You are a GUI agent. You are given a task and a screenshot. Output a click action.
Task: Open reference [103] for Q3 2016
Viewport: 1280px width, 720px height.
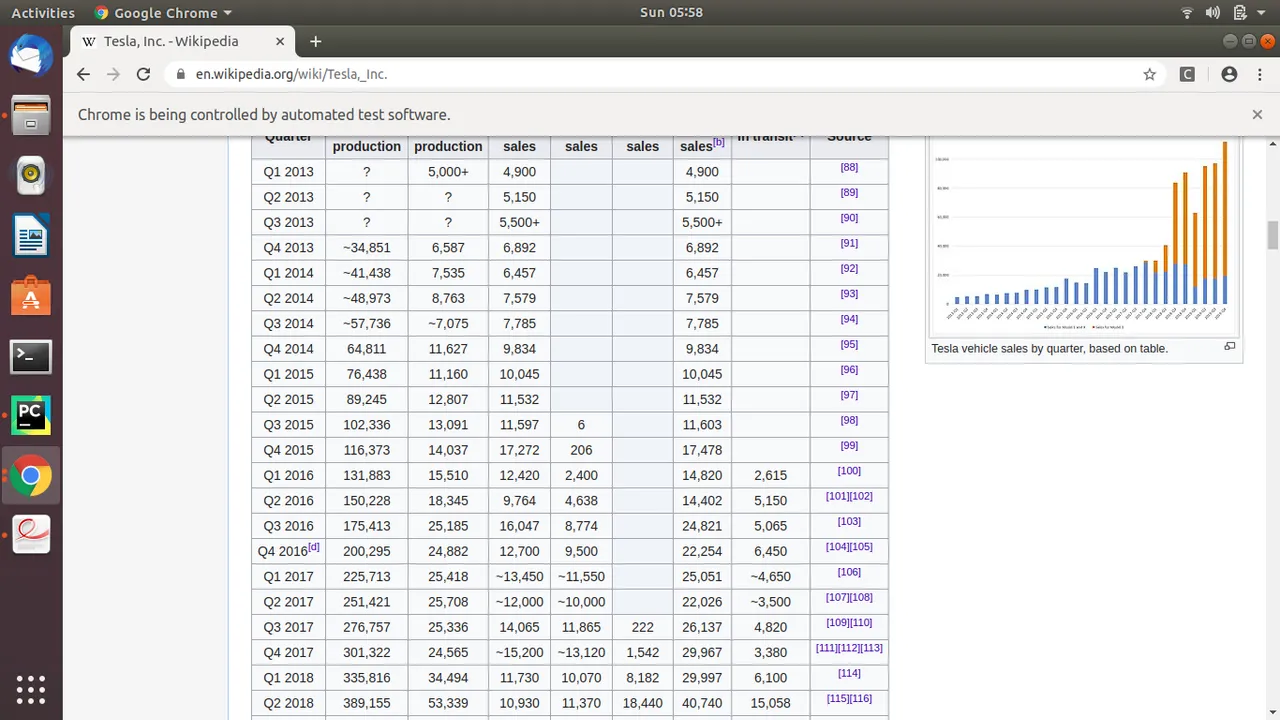pos(849,522)
